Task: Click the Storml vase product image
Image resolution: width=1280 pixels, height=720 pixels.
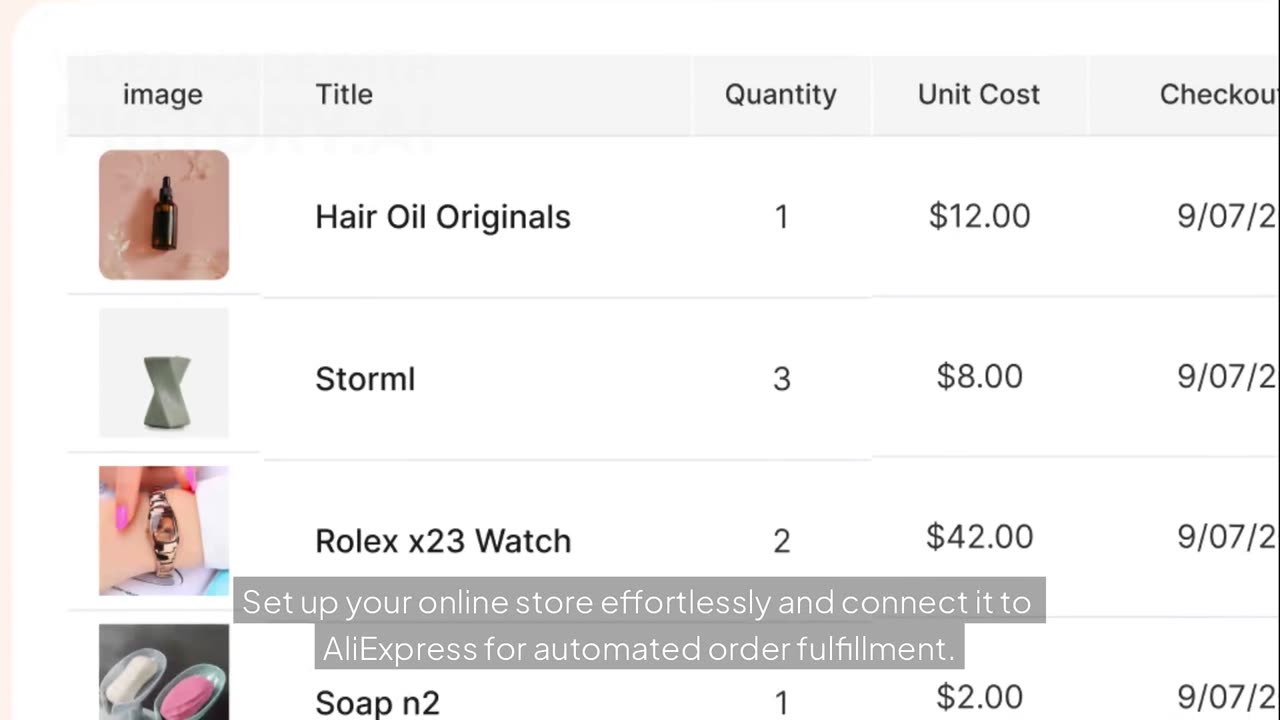Action: 164,373
